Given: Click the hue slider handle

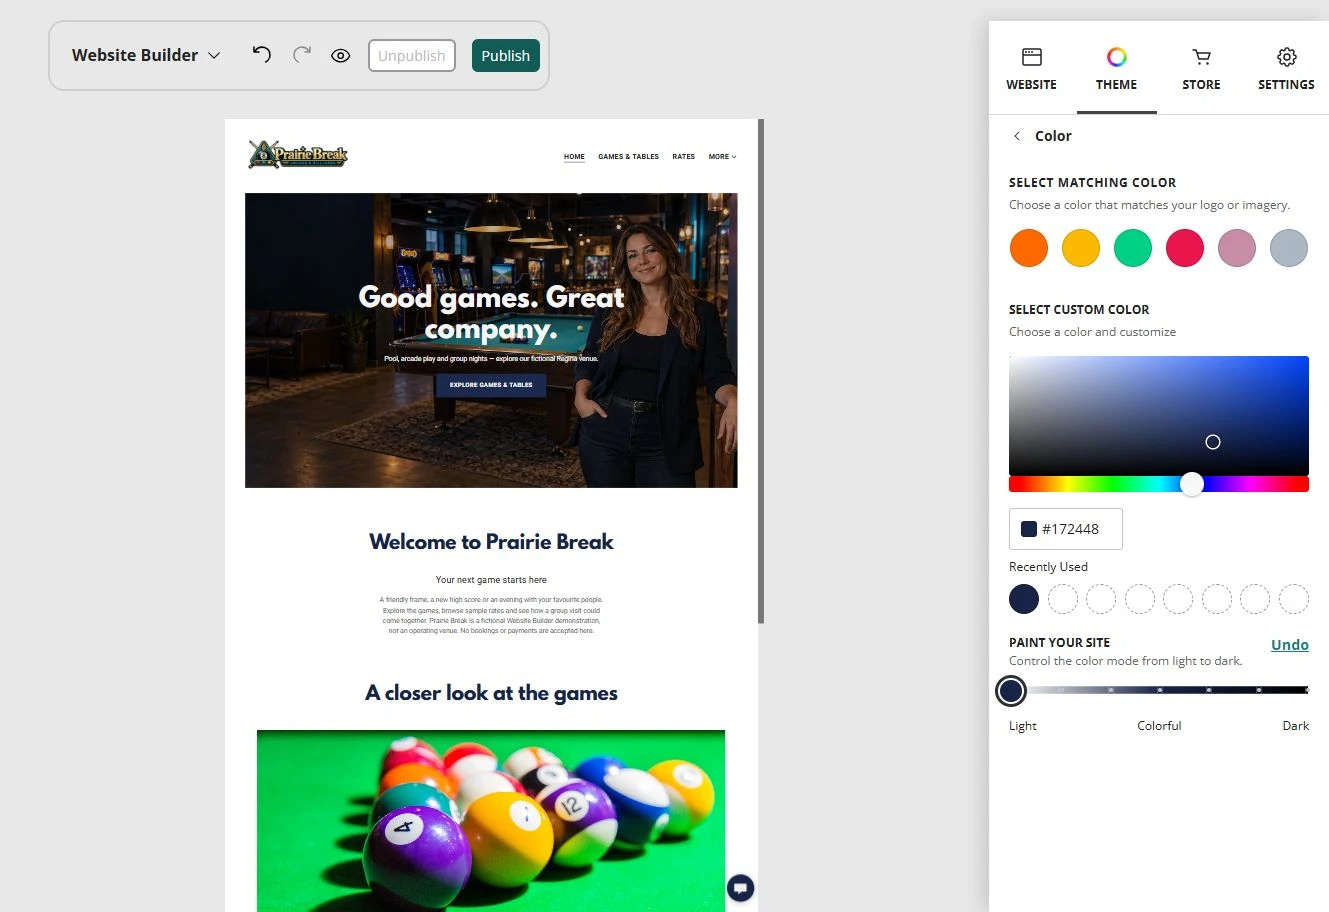Looking at the screenshot, I should click(x=1192, y=484).
